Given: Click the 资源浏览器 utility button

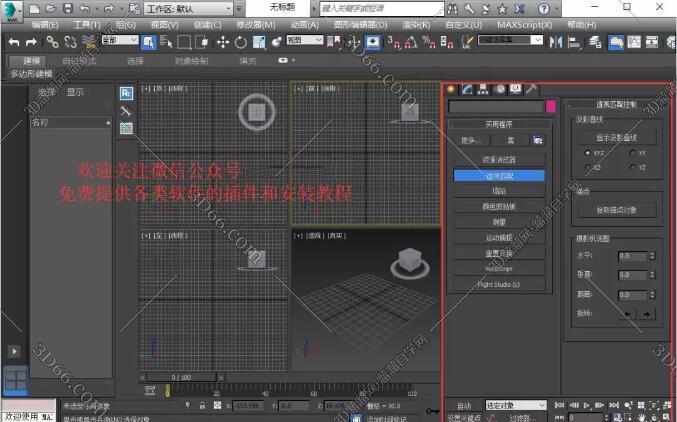Looking at the screenshot, I should click(x=501, y=159).
